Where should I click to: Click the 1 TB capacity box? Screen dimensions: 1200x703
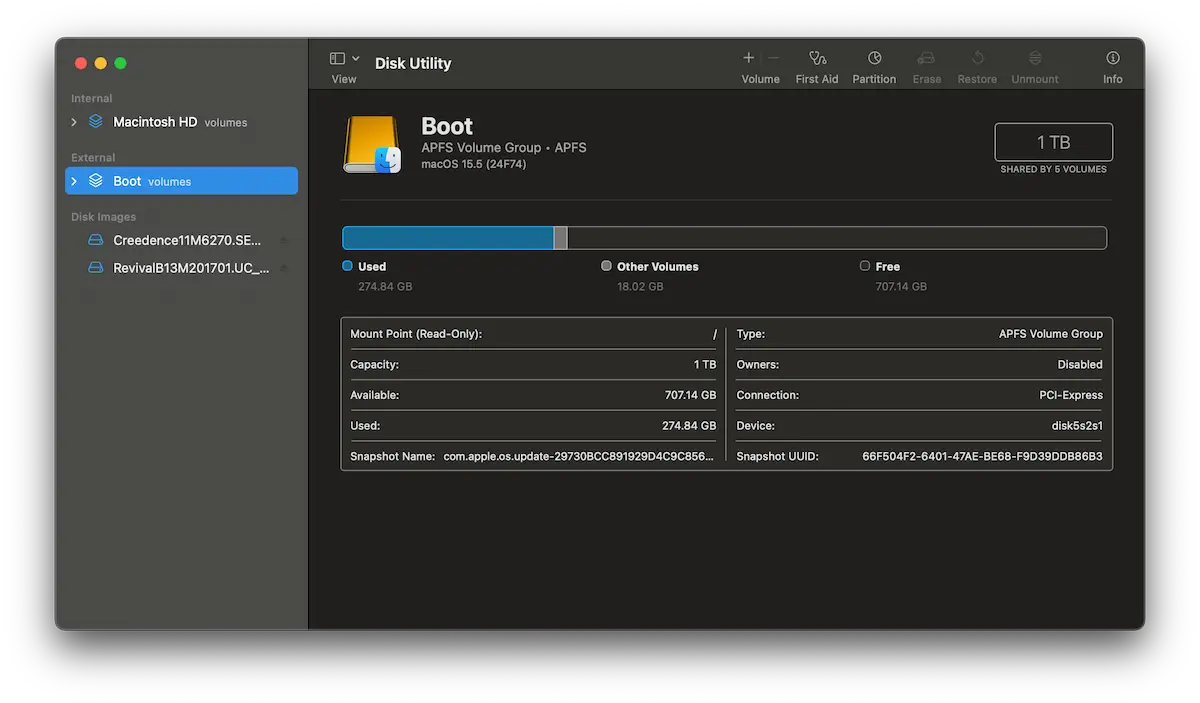[1054, 142]
